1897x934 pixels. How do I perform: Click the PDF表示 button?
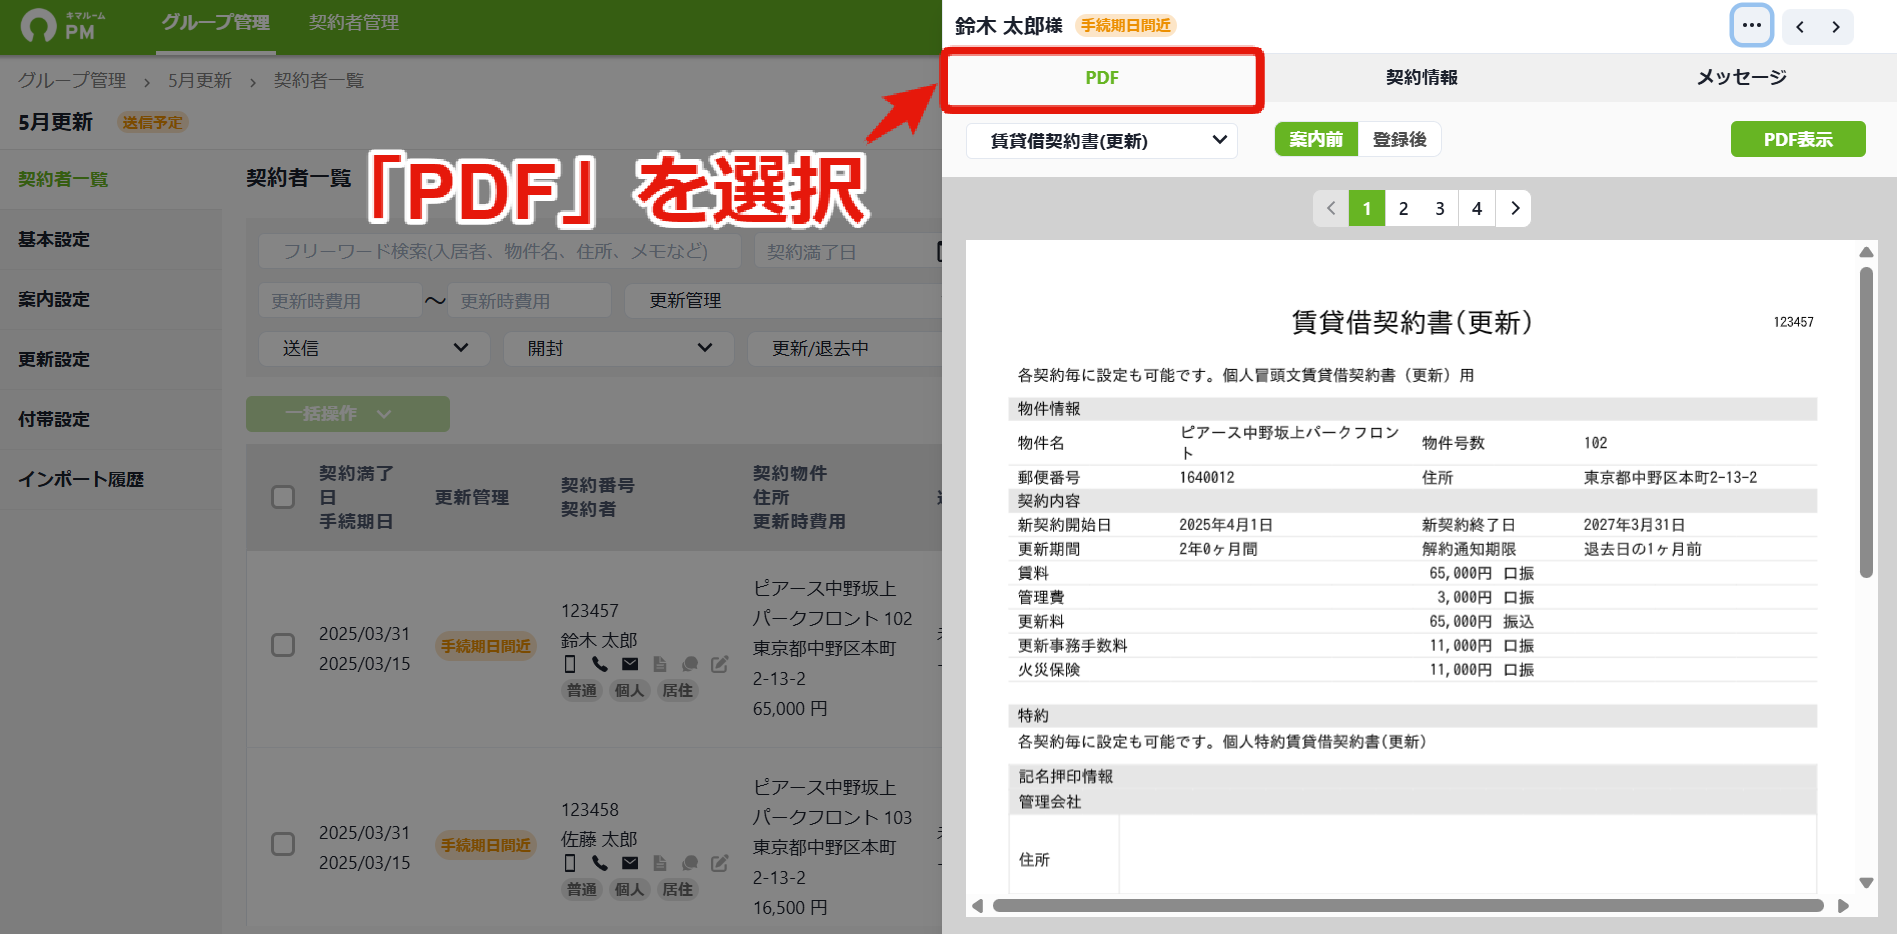(1798, 139)
